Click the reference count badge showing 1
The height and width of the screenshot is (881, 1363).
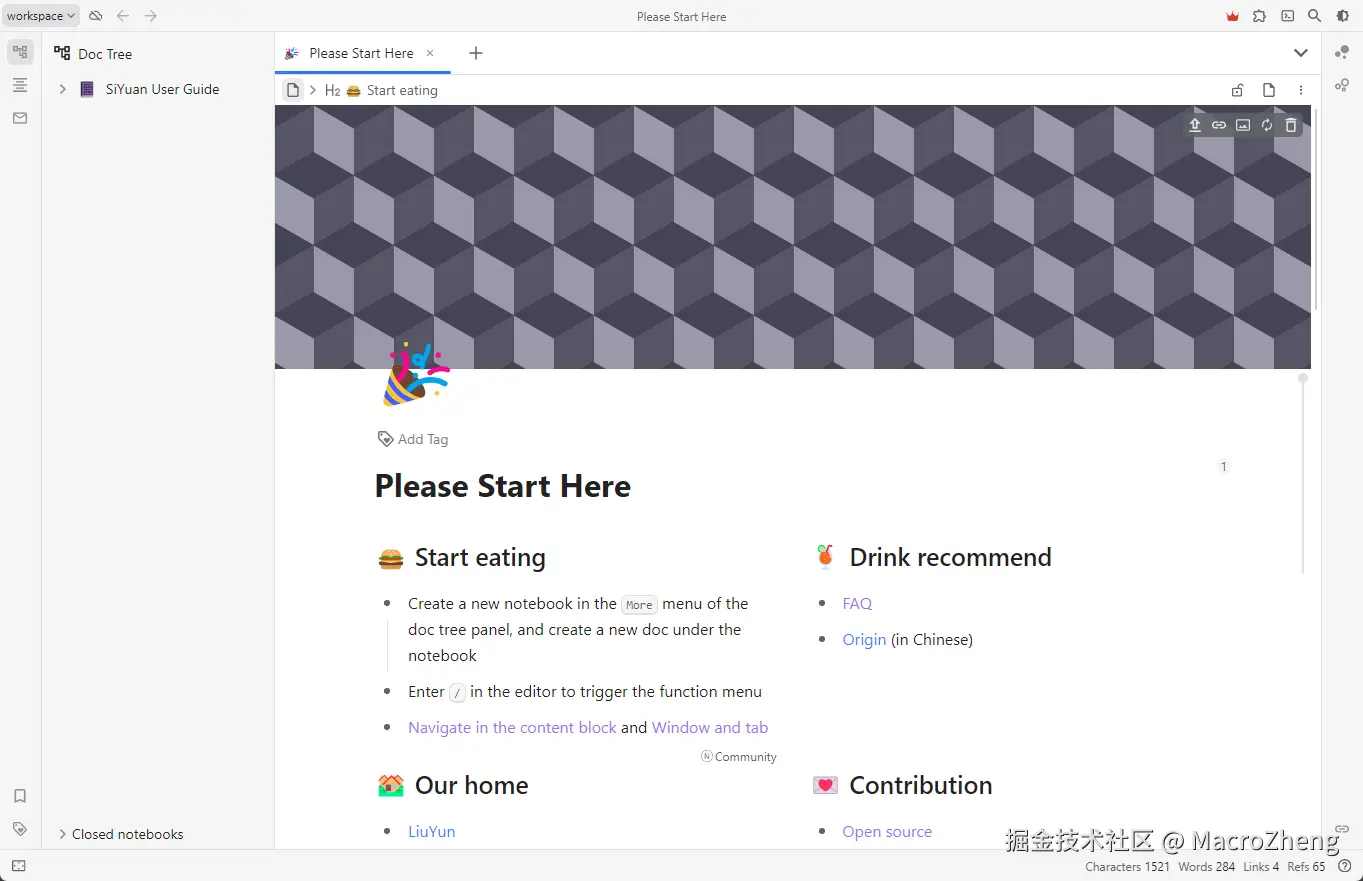1223,466
